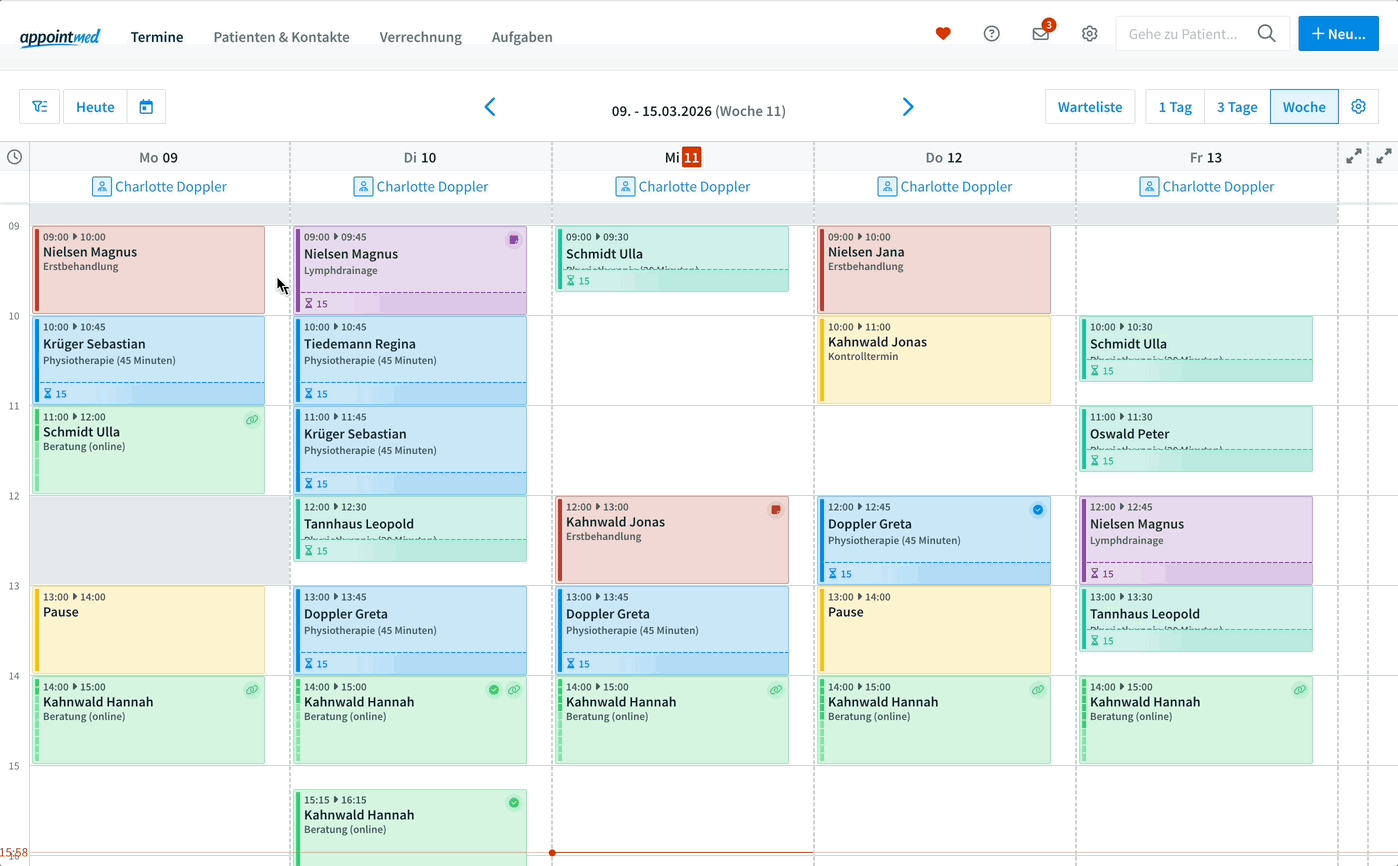Open the calendar date picker icon

[146, 107]
